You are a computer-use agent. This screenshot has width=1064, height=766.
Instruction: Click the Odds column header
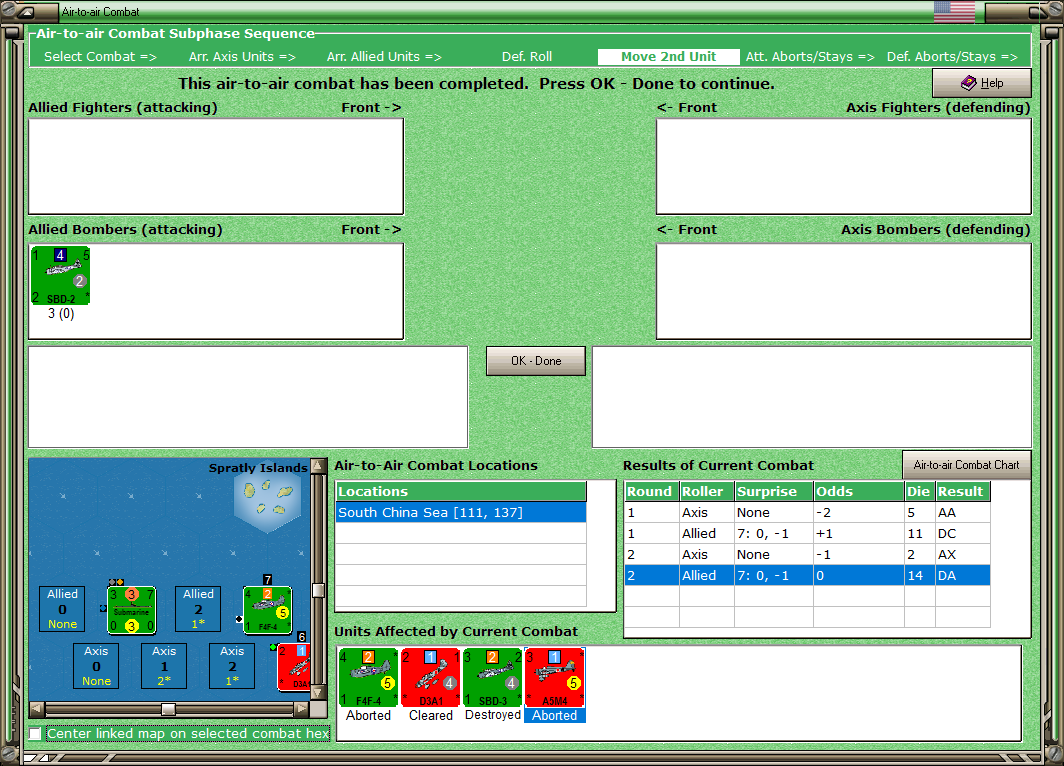[x=859, y=491]
